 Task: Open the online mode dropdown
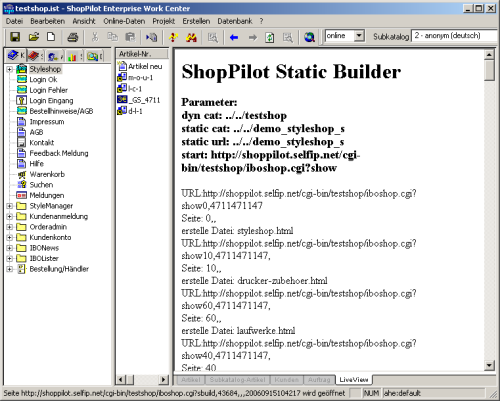359,35
